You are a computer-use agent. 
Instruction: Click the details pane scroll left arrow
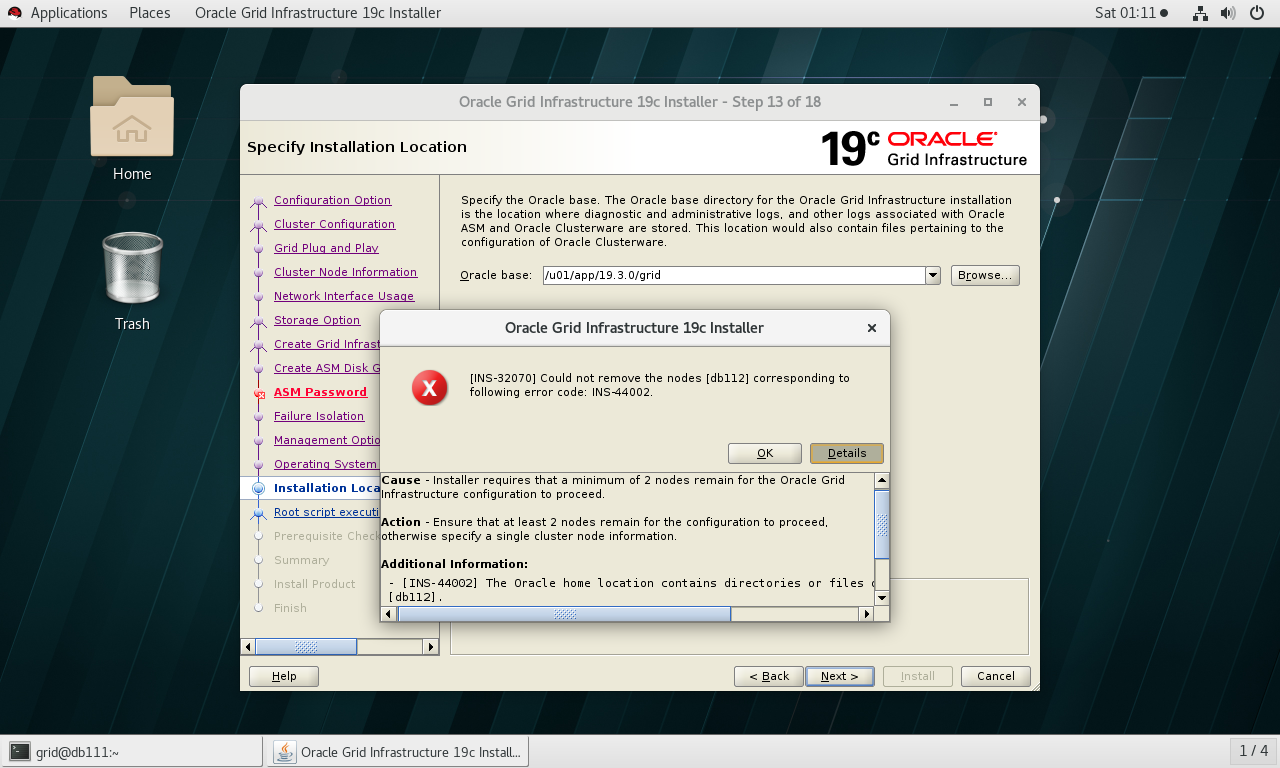click(x=389, y=614)
